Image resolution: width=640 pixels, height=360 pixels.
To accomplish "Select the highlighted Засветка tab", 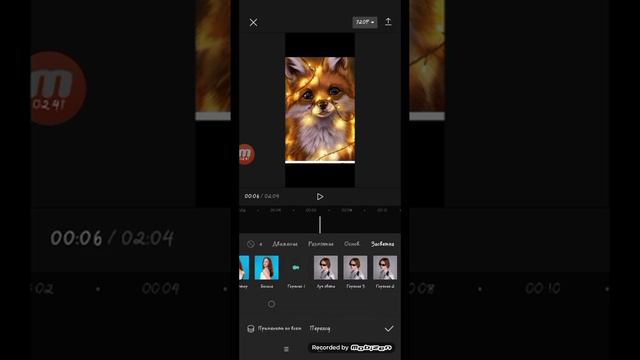I will click(382, 244).
